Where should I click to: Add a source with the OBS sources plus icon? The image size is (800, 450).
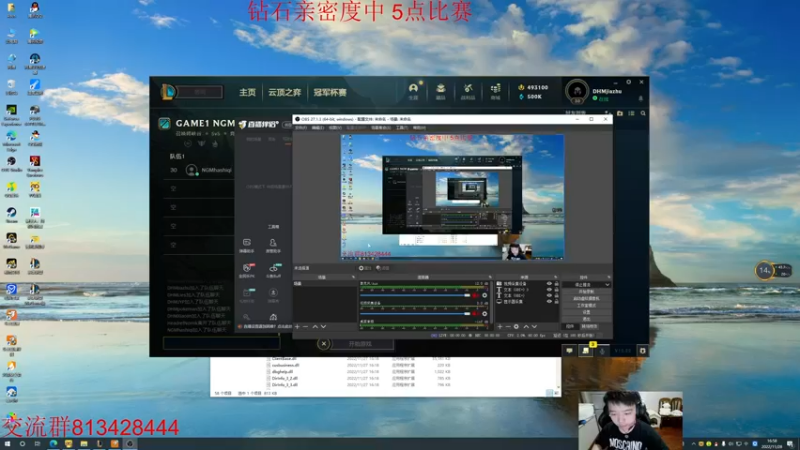point(500,327)
